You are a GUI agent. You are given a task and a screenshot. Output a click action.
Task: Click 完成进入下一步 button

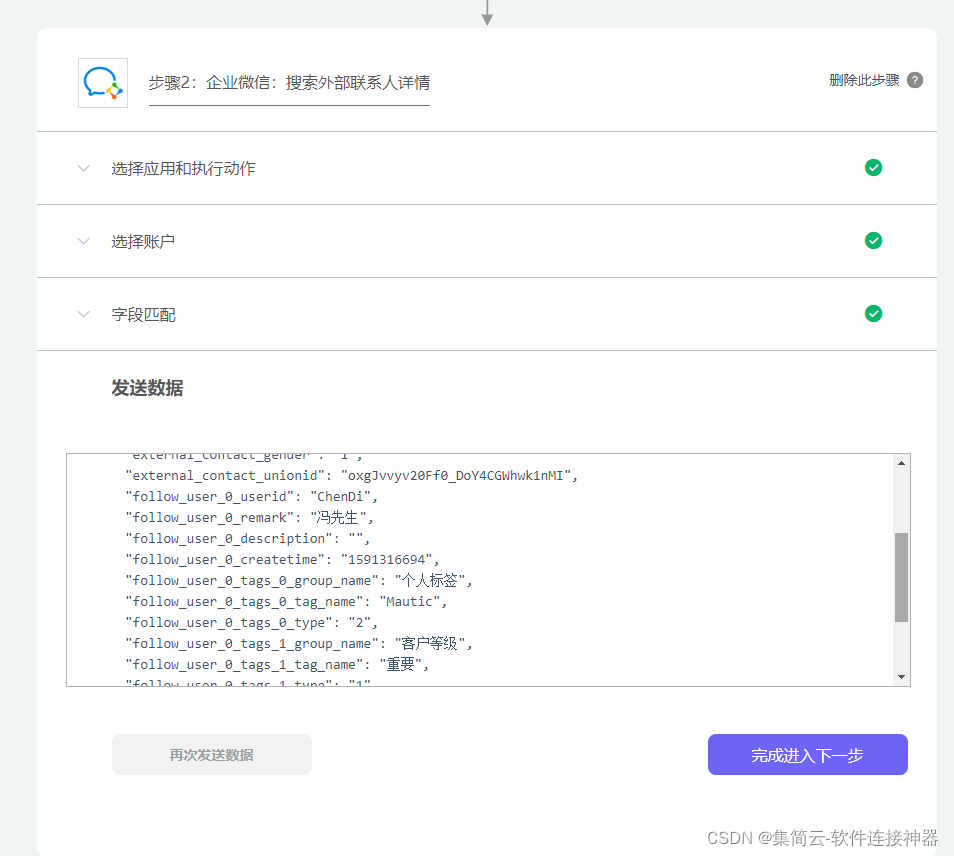[807, 754]
